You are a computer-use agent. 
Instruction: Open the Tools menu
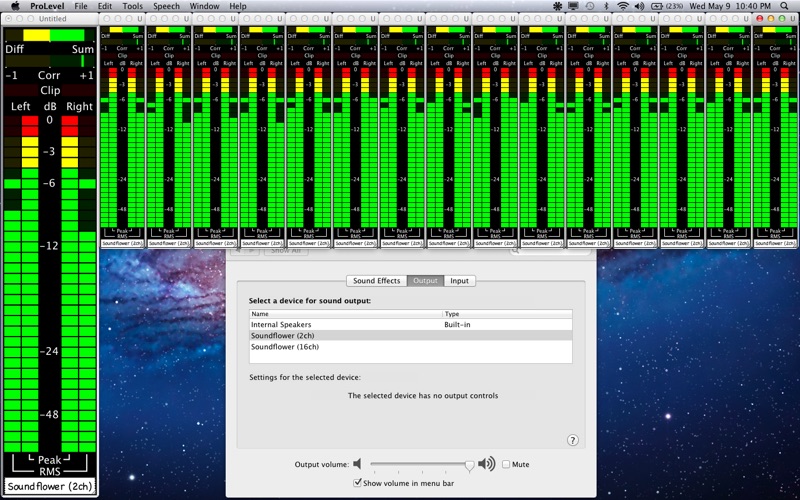133,6
